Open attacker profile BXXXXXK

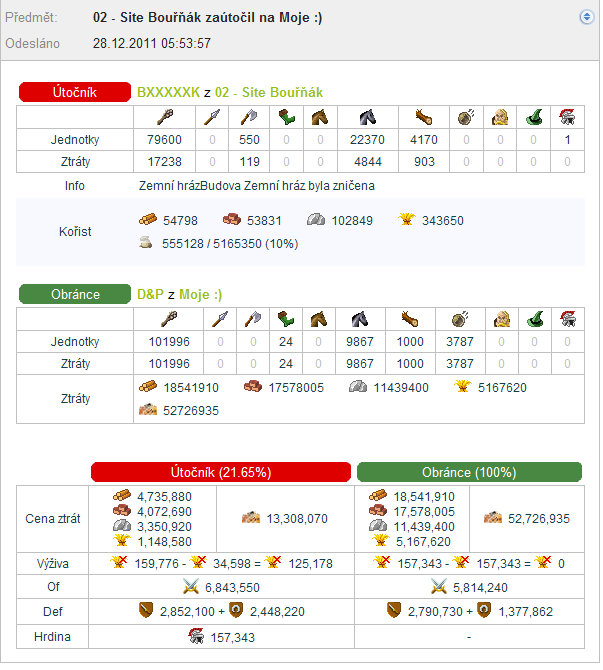tap(168, 92)
